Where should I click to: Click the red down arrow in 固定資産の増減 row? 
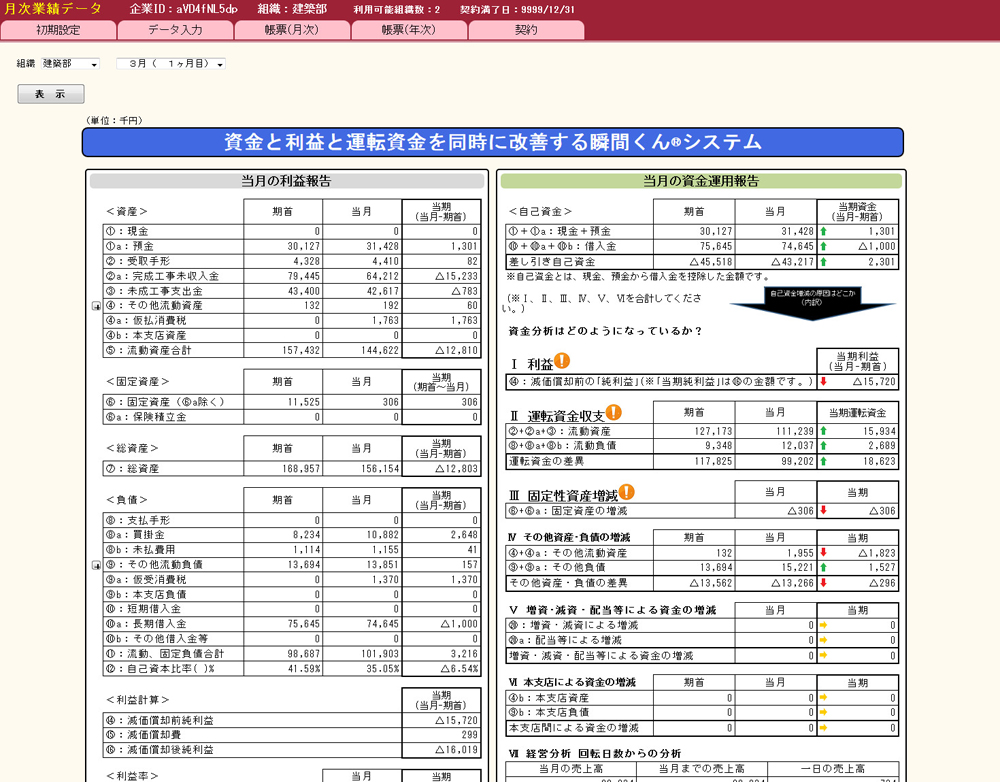pyautogui.click(x=823, y=511)
